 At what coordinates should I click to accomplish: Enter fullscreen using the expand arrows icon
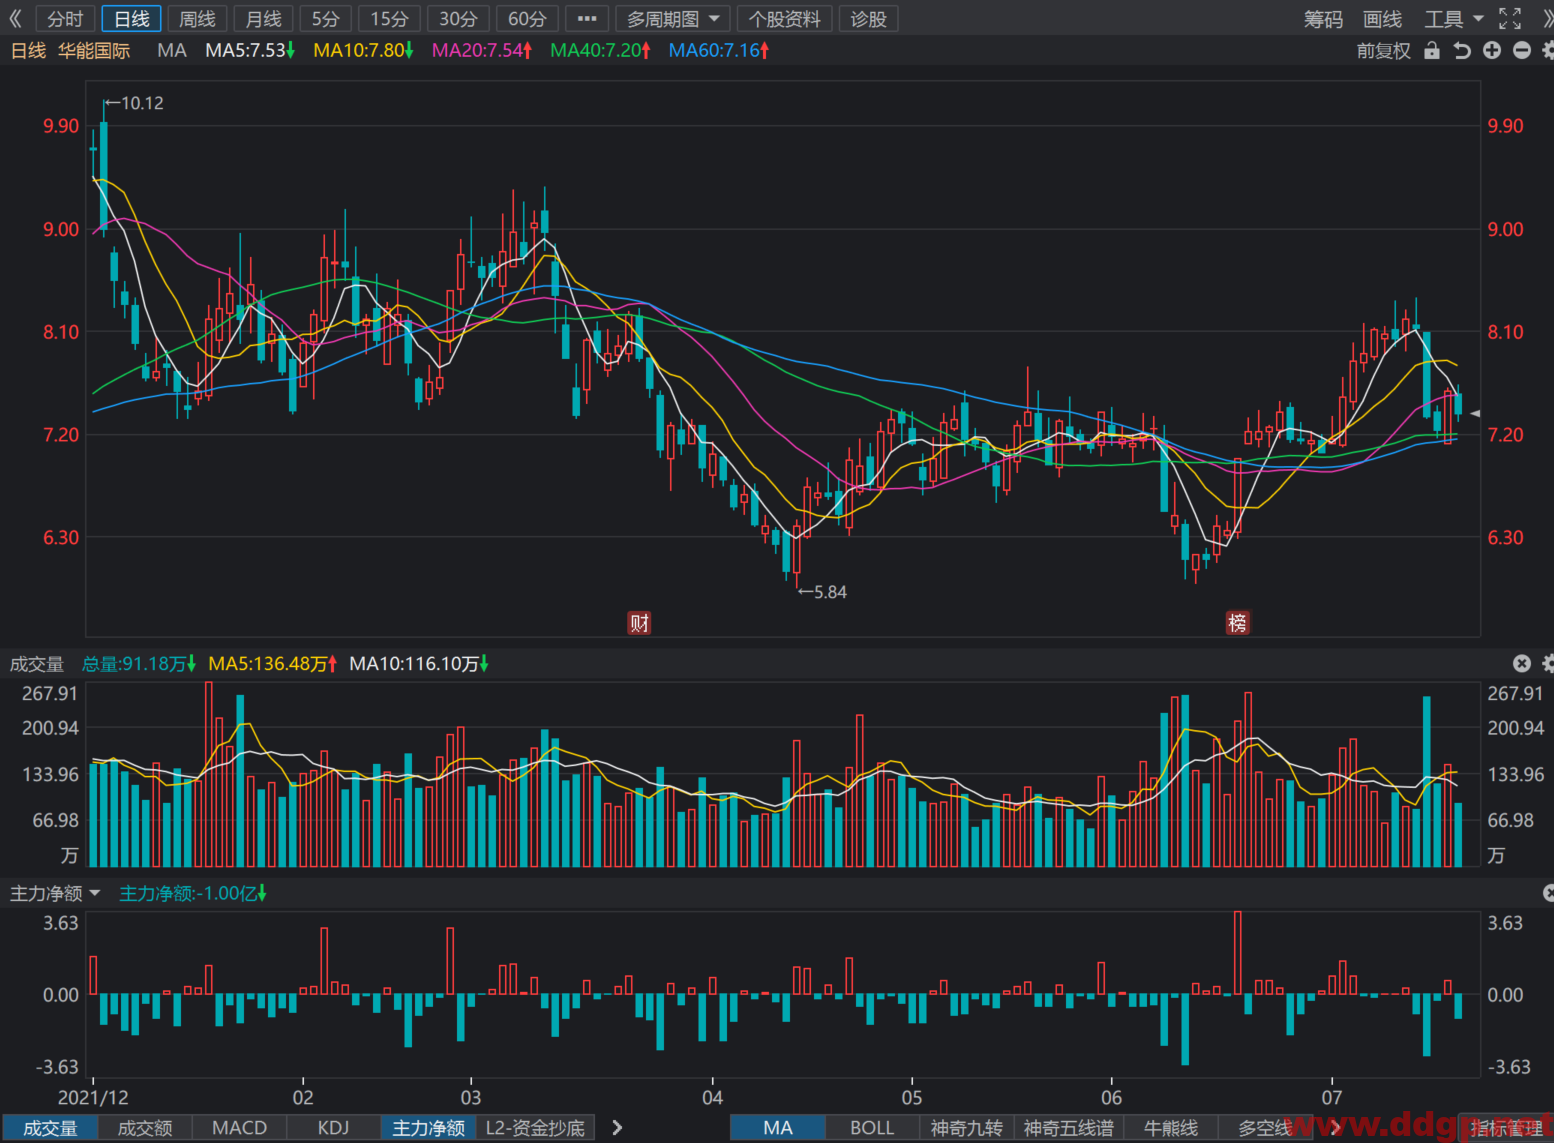coord(1510,18)
